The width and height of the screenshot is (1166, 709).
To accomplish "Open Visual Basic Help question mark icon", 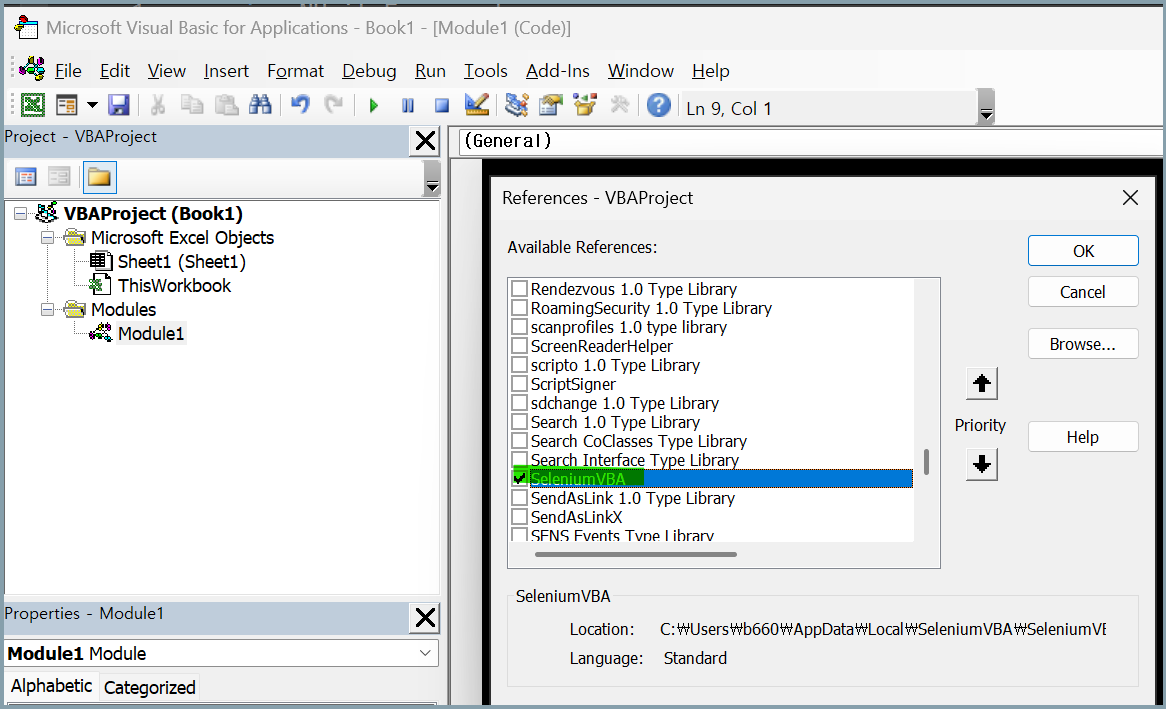I will click(x=659, y=105).
